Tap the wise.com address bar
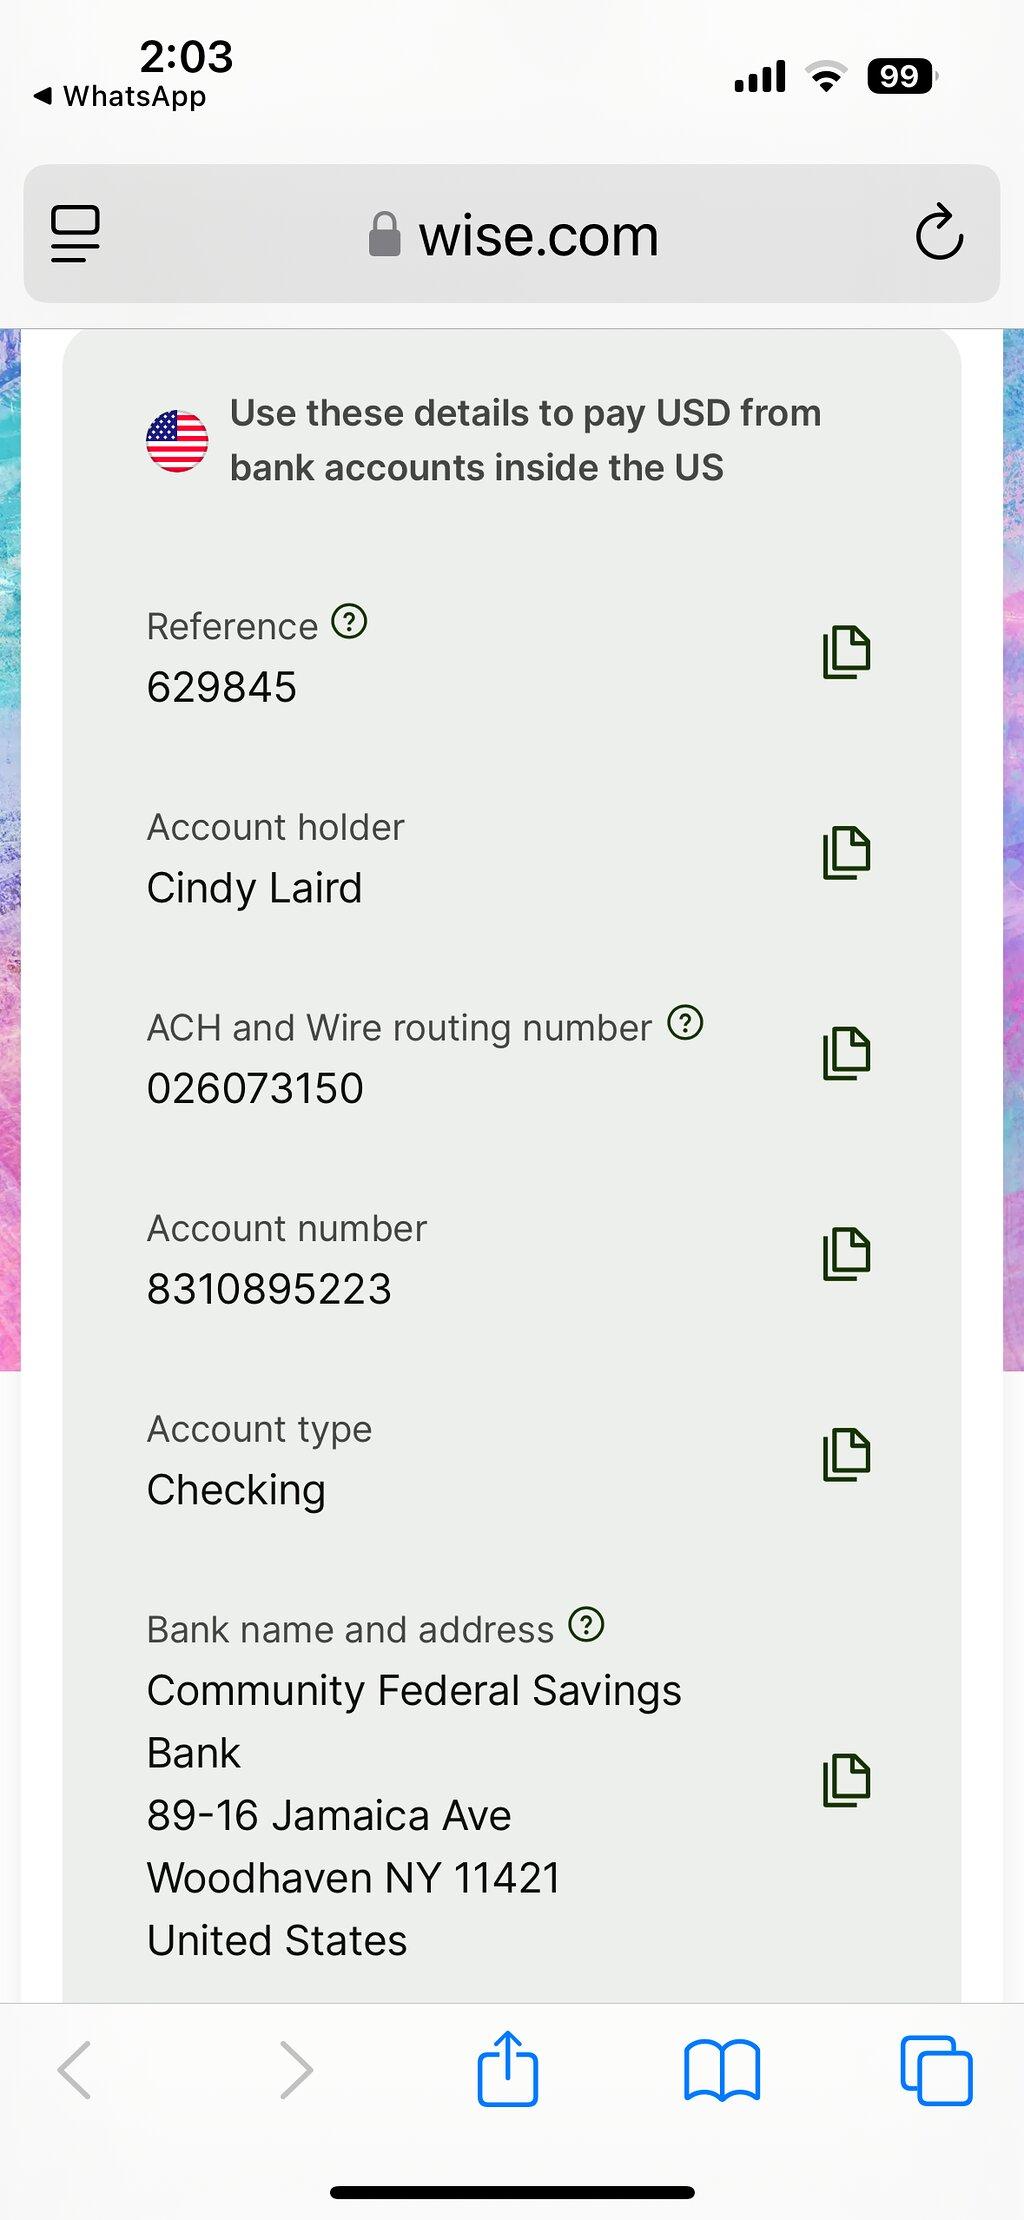Image resolution: width=1024 pixels, height=2220 pixels. [512, 234]
